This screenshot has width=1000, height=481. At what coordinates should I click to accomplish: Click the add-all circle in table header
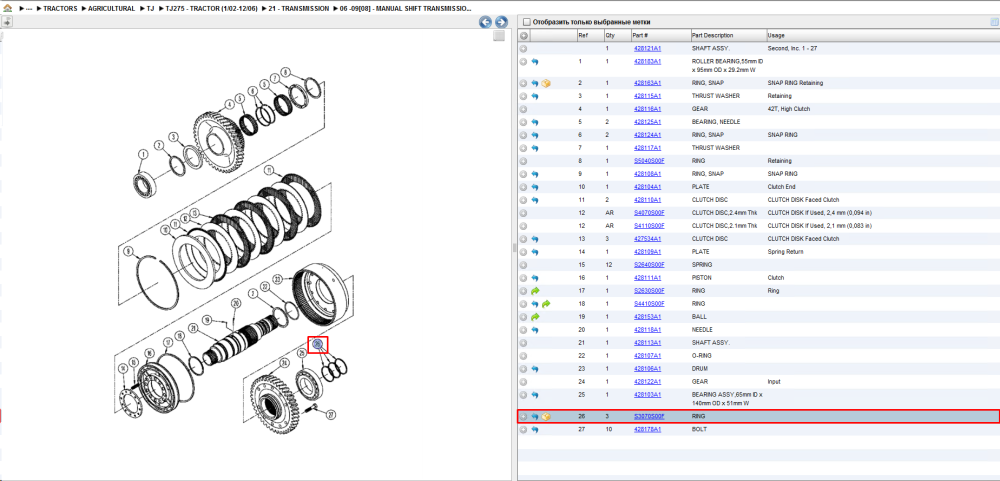tap(524, 36)
